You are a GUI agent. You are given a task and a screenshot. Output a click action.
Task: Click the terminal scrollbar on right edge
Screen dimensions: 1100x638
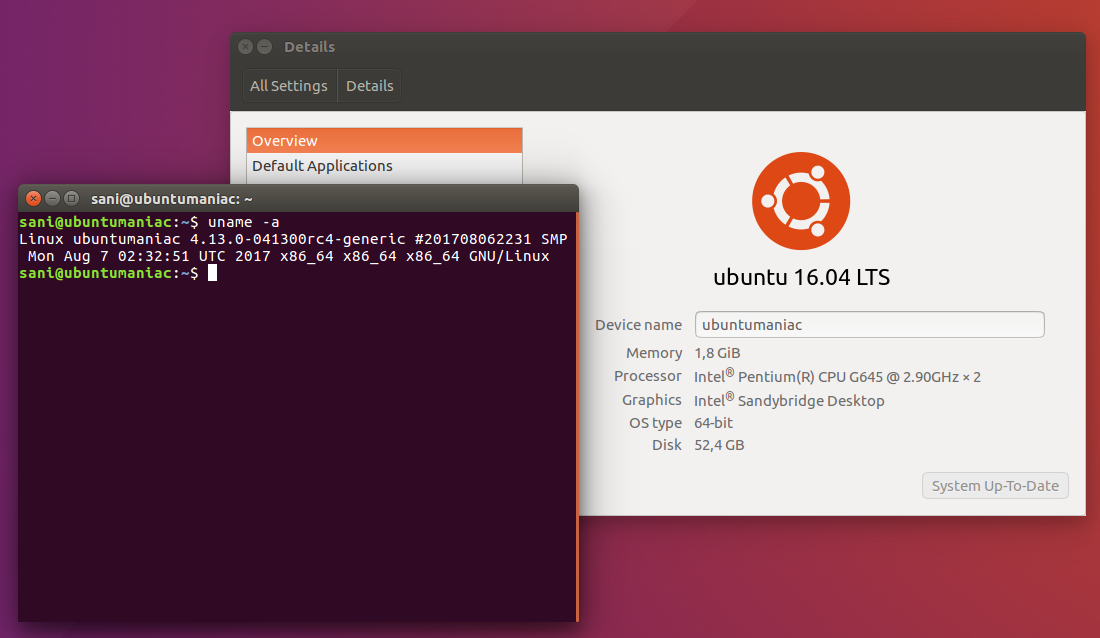[x=577, y=417]
